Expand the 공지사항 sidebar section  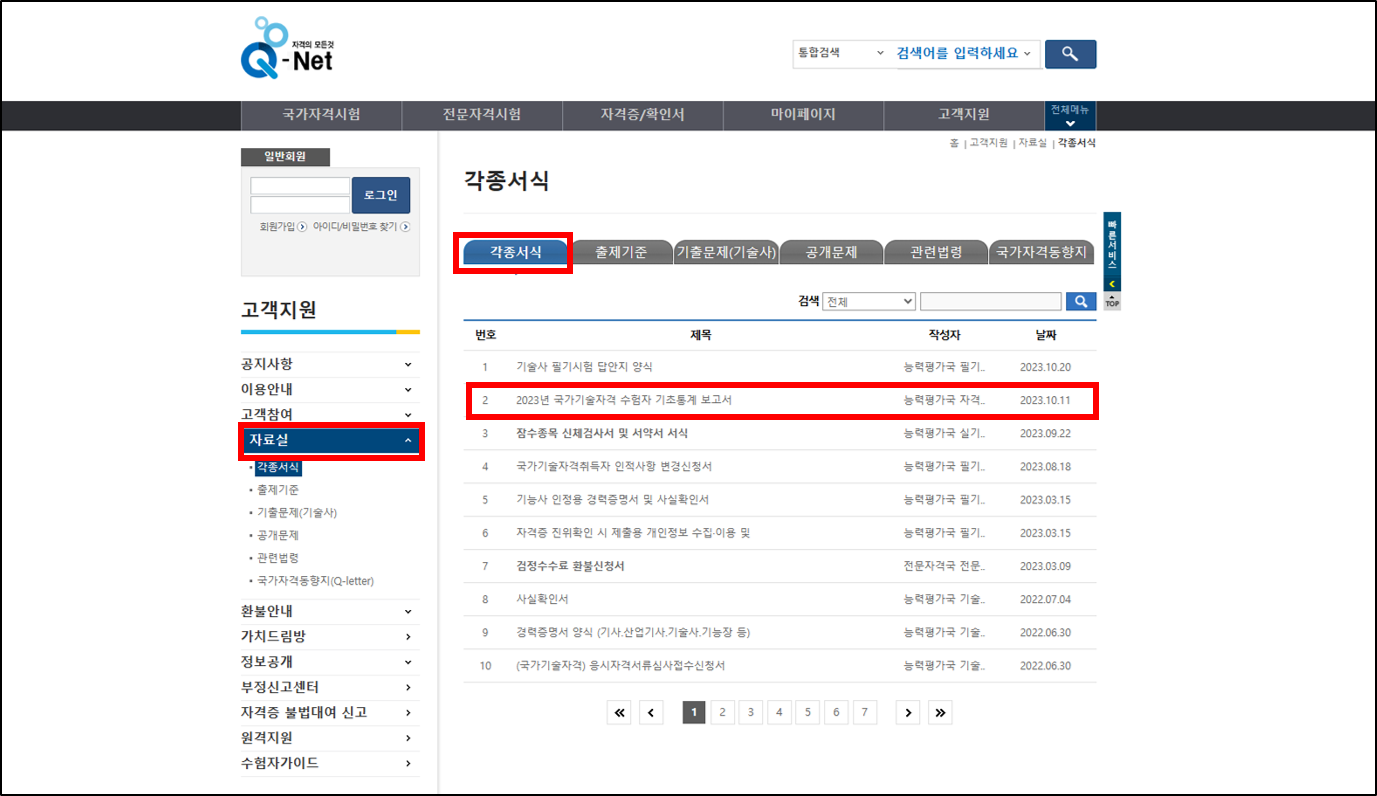tap(330, 363)
